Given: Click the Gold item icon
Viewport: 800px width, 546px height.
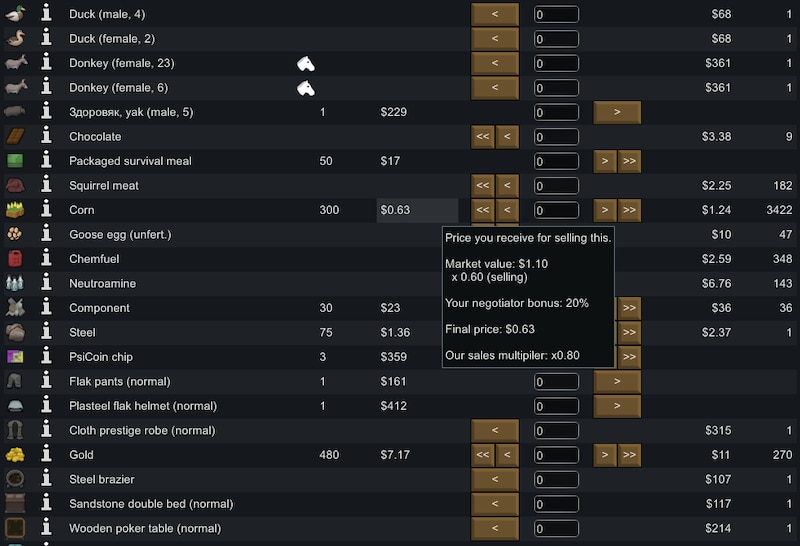Looking at the screenshot, I should pyautogui.click(x=15, y=455).
